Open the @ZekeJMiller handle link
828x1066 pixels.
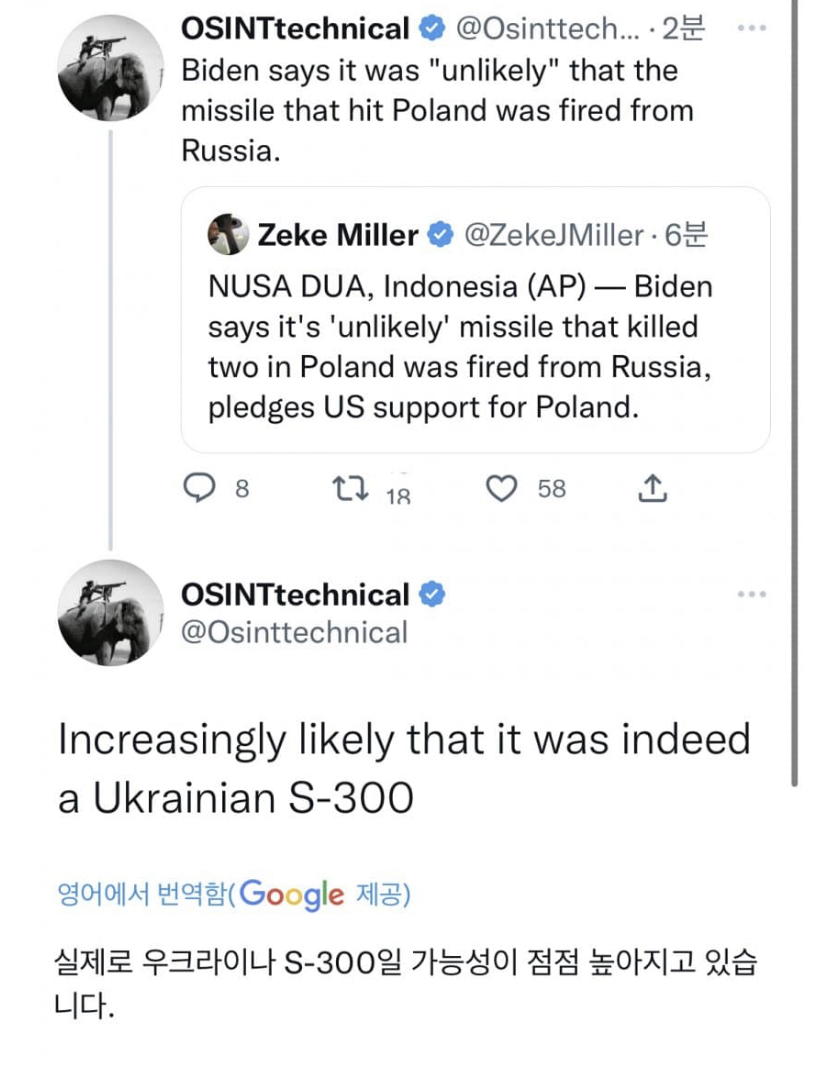[x=552, y=235]
